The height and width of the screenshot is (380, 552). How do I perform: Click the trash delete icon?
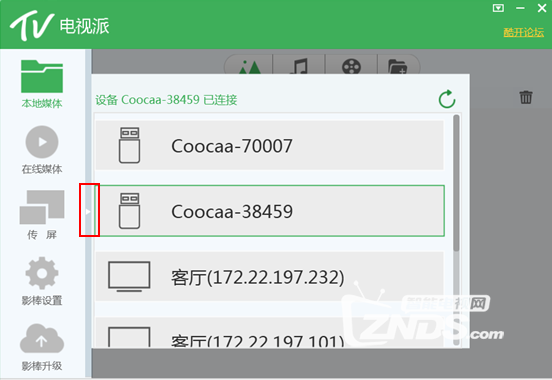526,97
